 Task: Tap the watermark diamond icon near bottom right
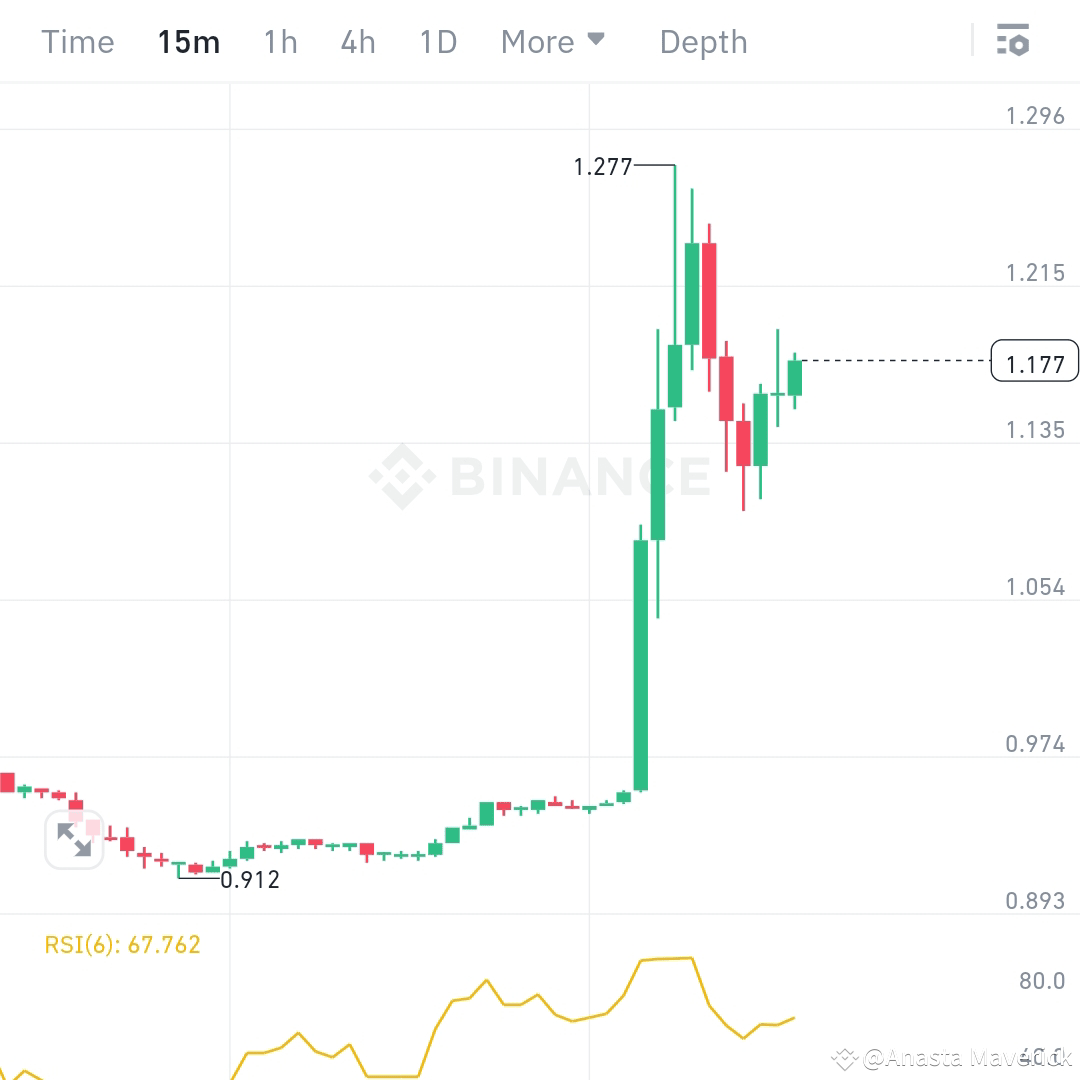[x=845, y=1055]
